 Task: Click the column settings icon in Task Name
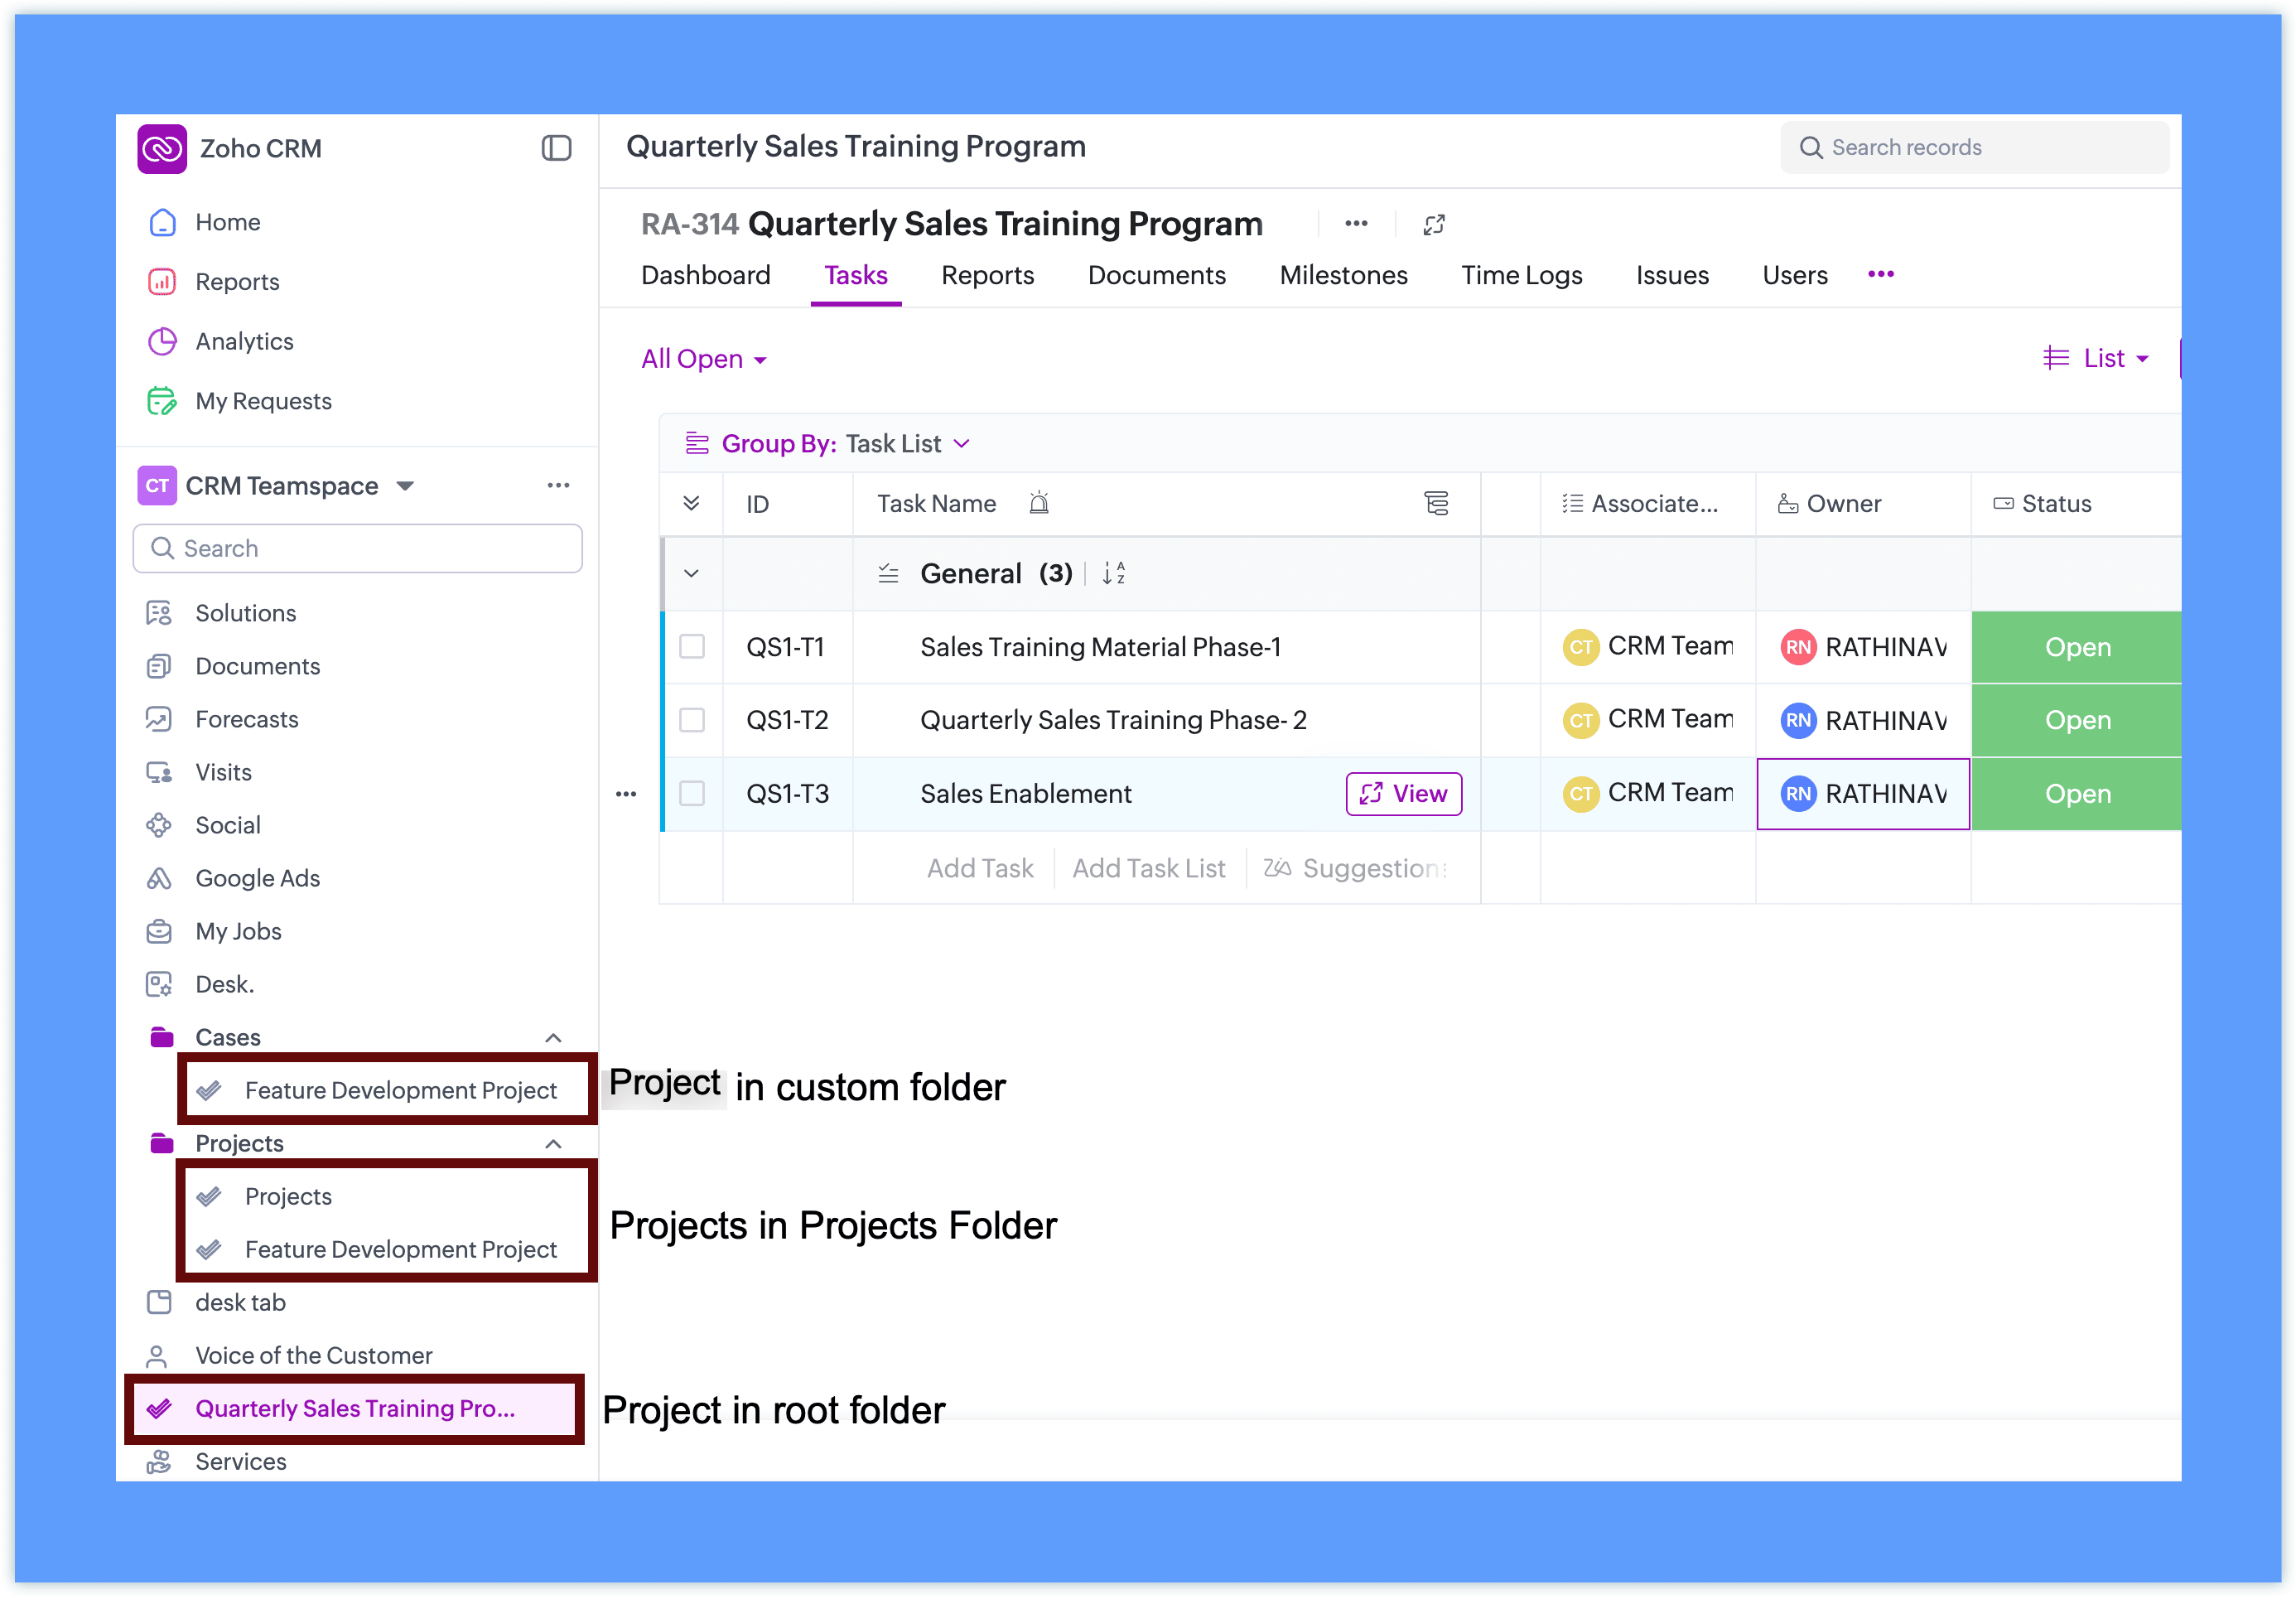[1436, 503]
